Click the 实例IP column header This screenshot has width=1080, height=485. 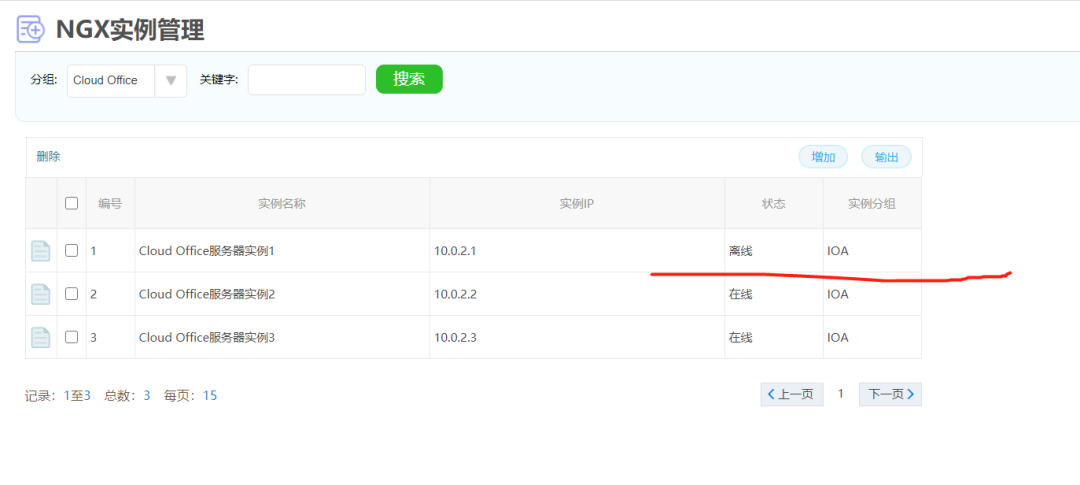(577, 203)
